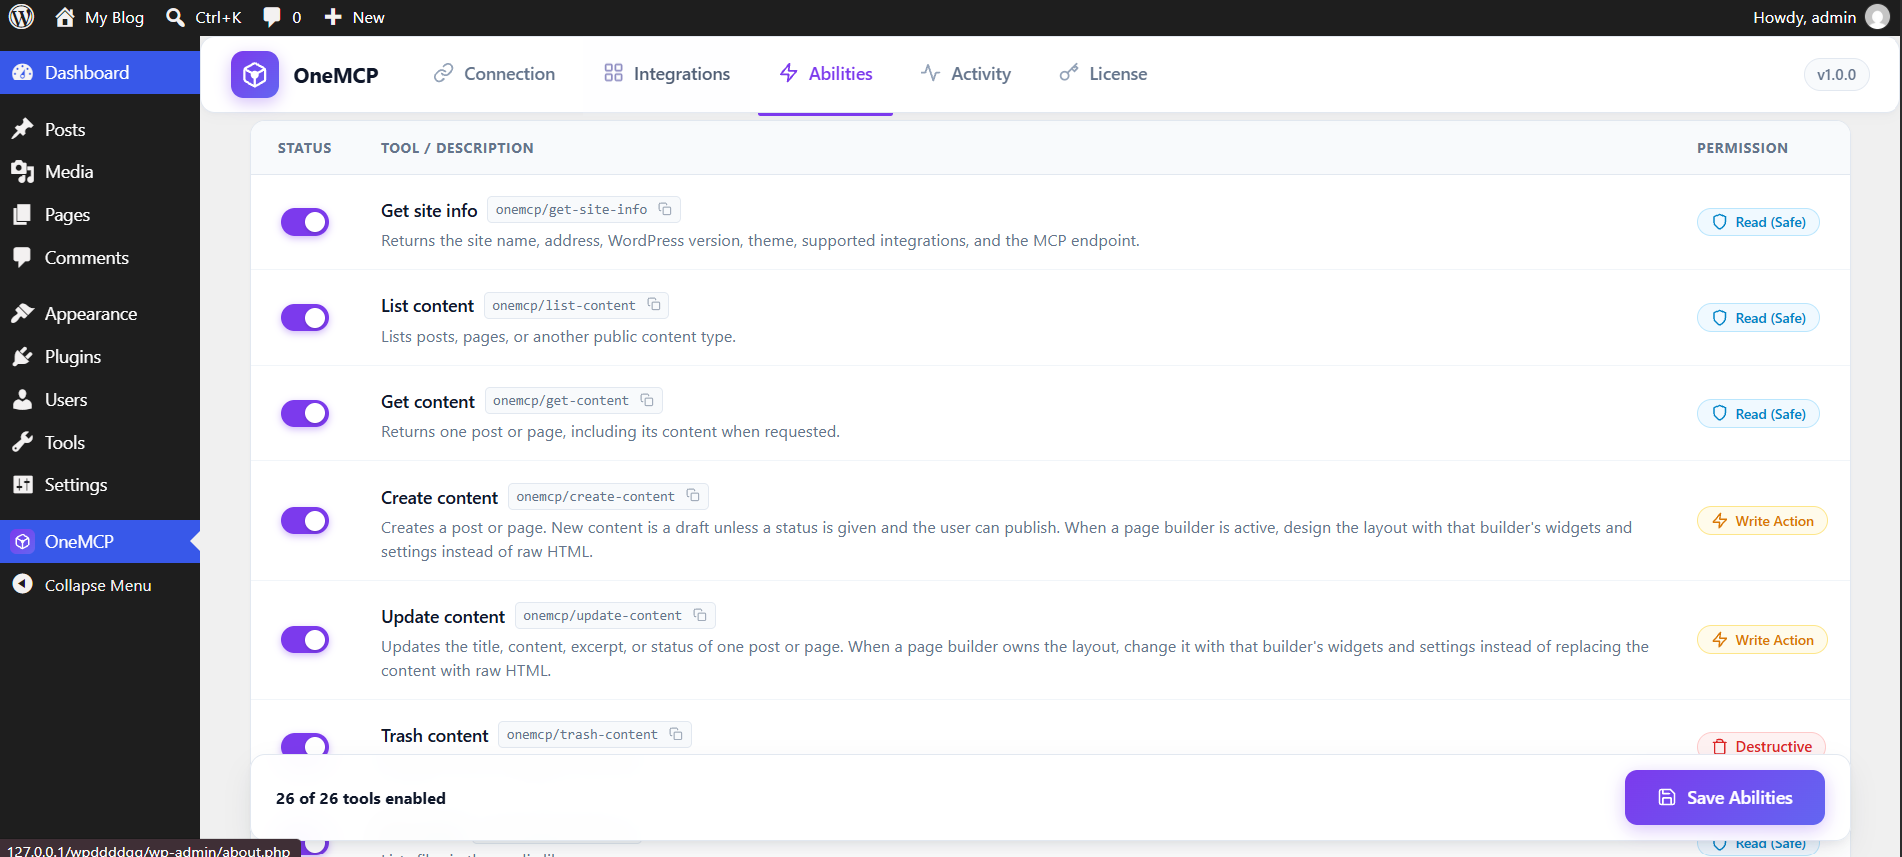Click the Posts pin icon in sidebar
Viewport: 1902px width, 857px height.
click(x=22, y=129)
